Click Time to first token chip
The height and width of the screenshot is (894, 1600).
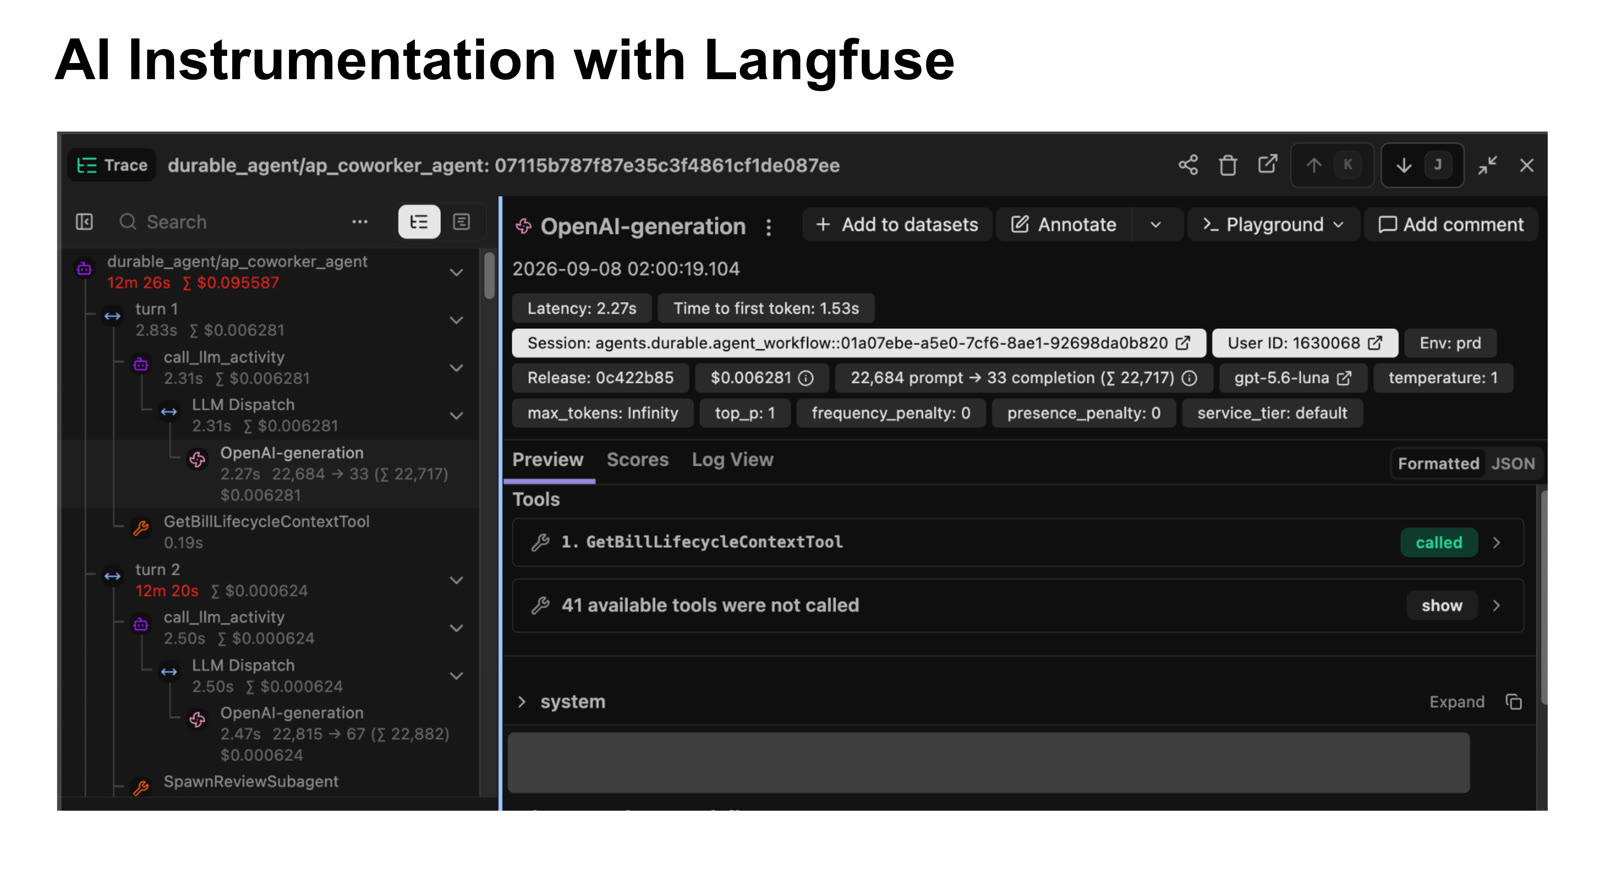click(x=766, y=308)
